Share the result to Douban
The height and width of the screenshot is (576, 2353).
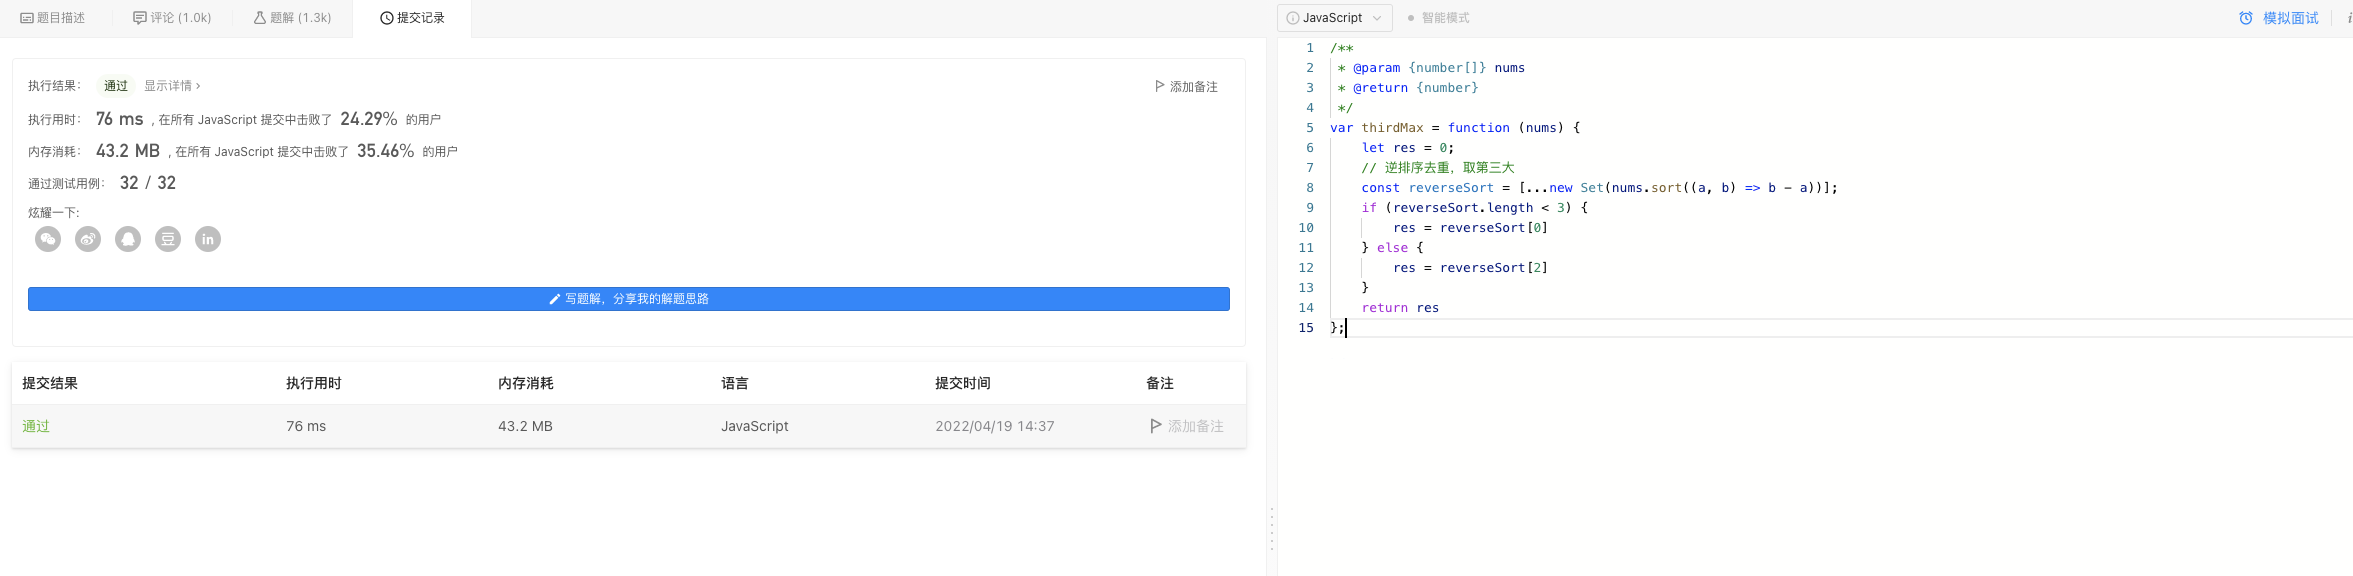(x=168, y=239)
